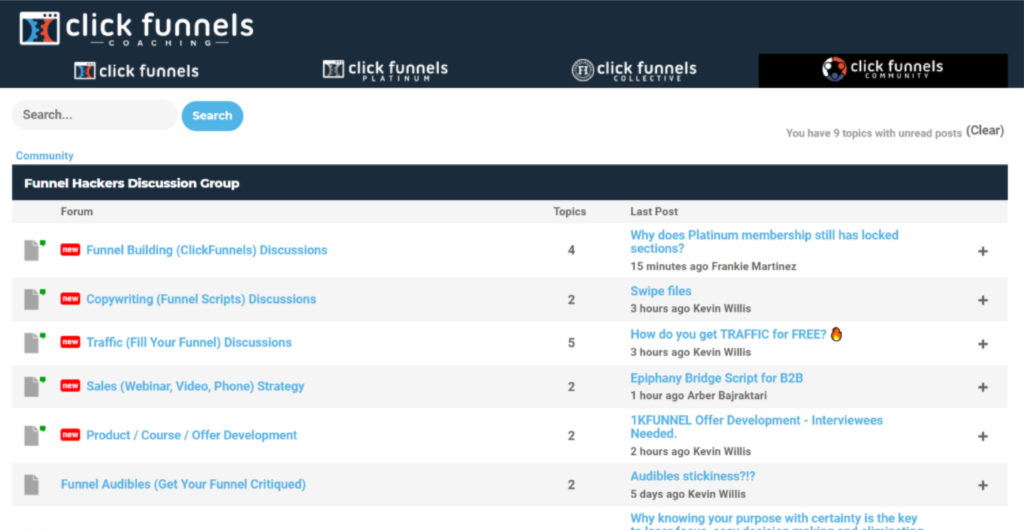The image size is (1024, 530).
Task: Expand the Product / Course row
Action: [x=982, y=437]
